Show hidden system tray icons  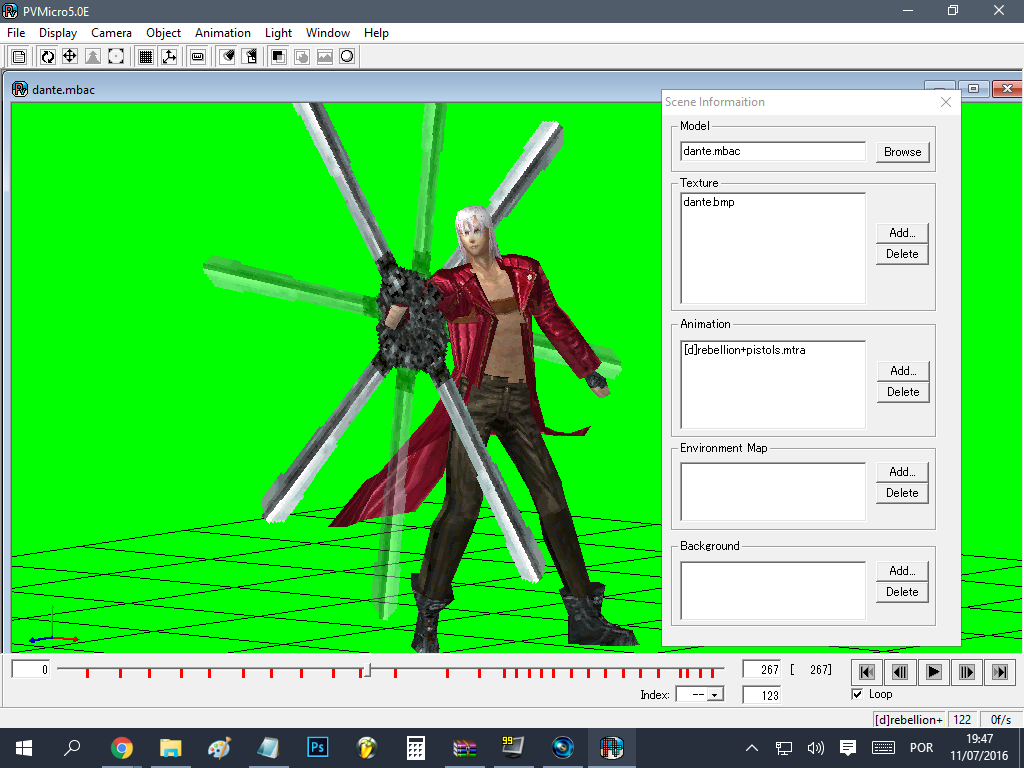pos(752,748)
